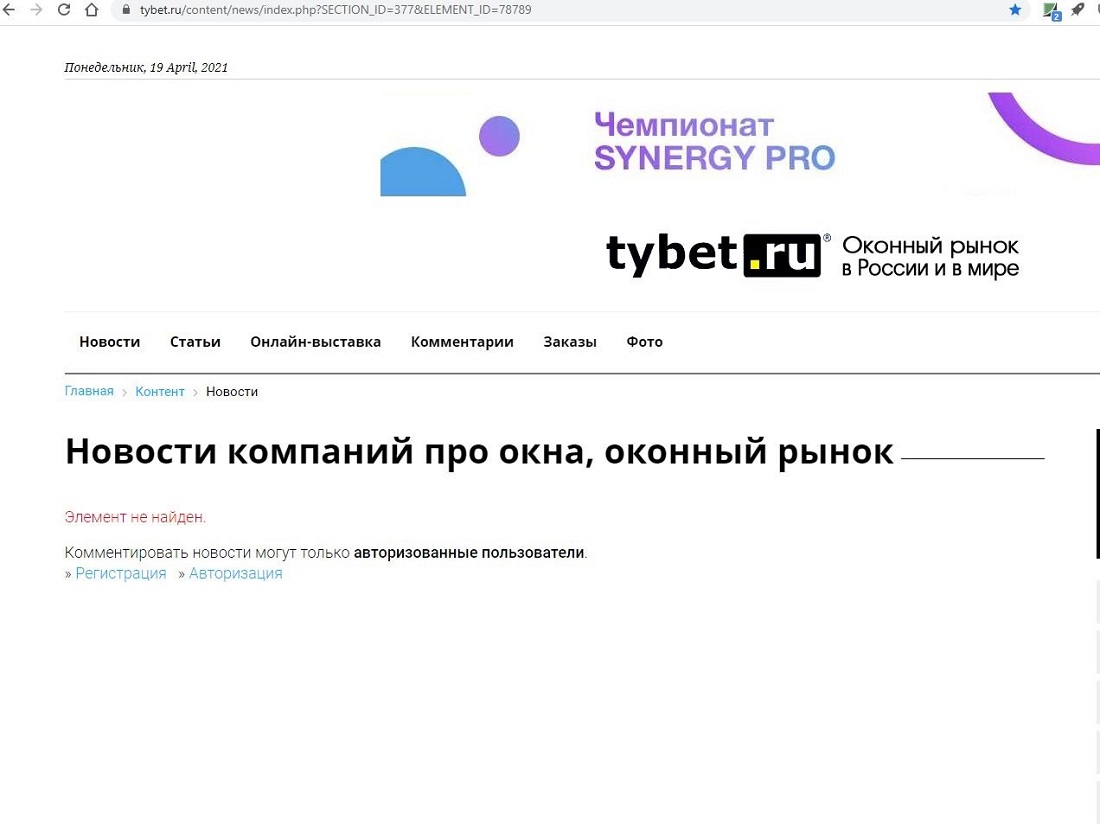Click the browser Forward navigation arrow

click(x=37, y=11)
